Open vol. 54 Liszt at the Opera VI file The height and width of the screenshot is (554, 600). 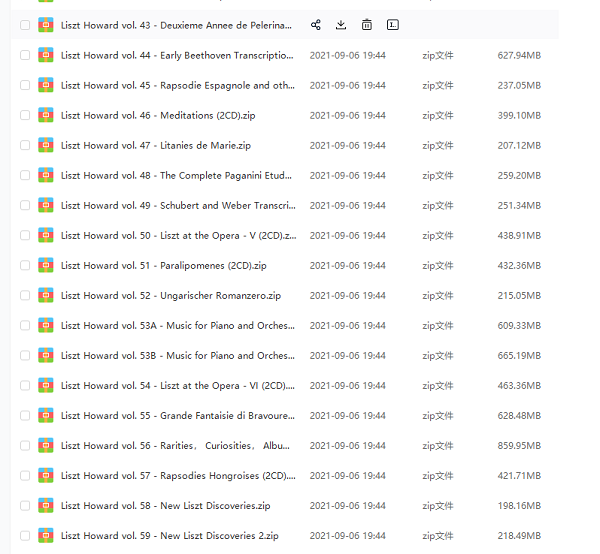click(x=178, y=386)
